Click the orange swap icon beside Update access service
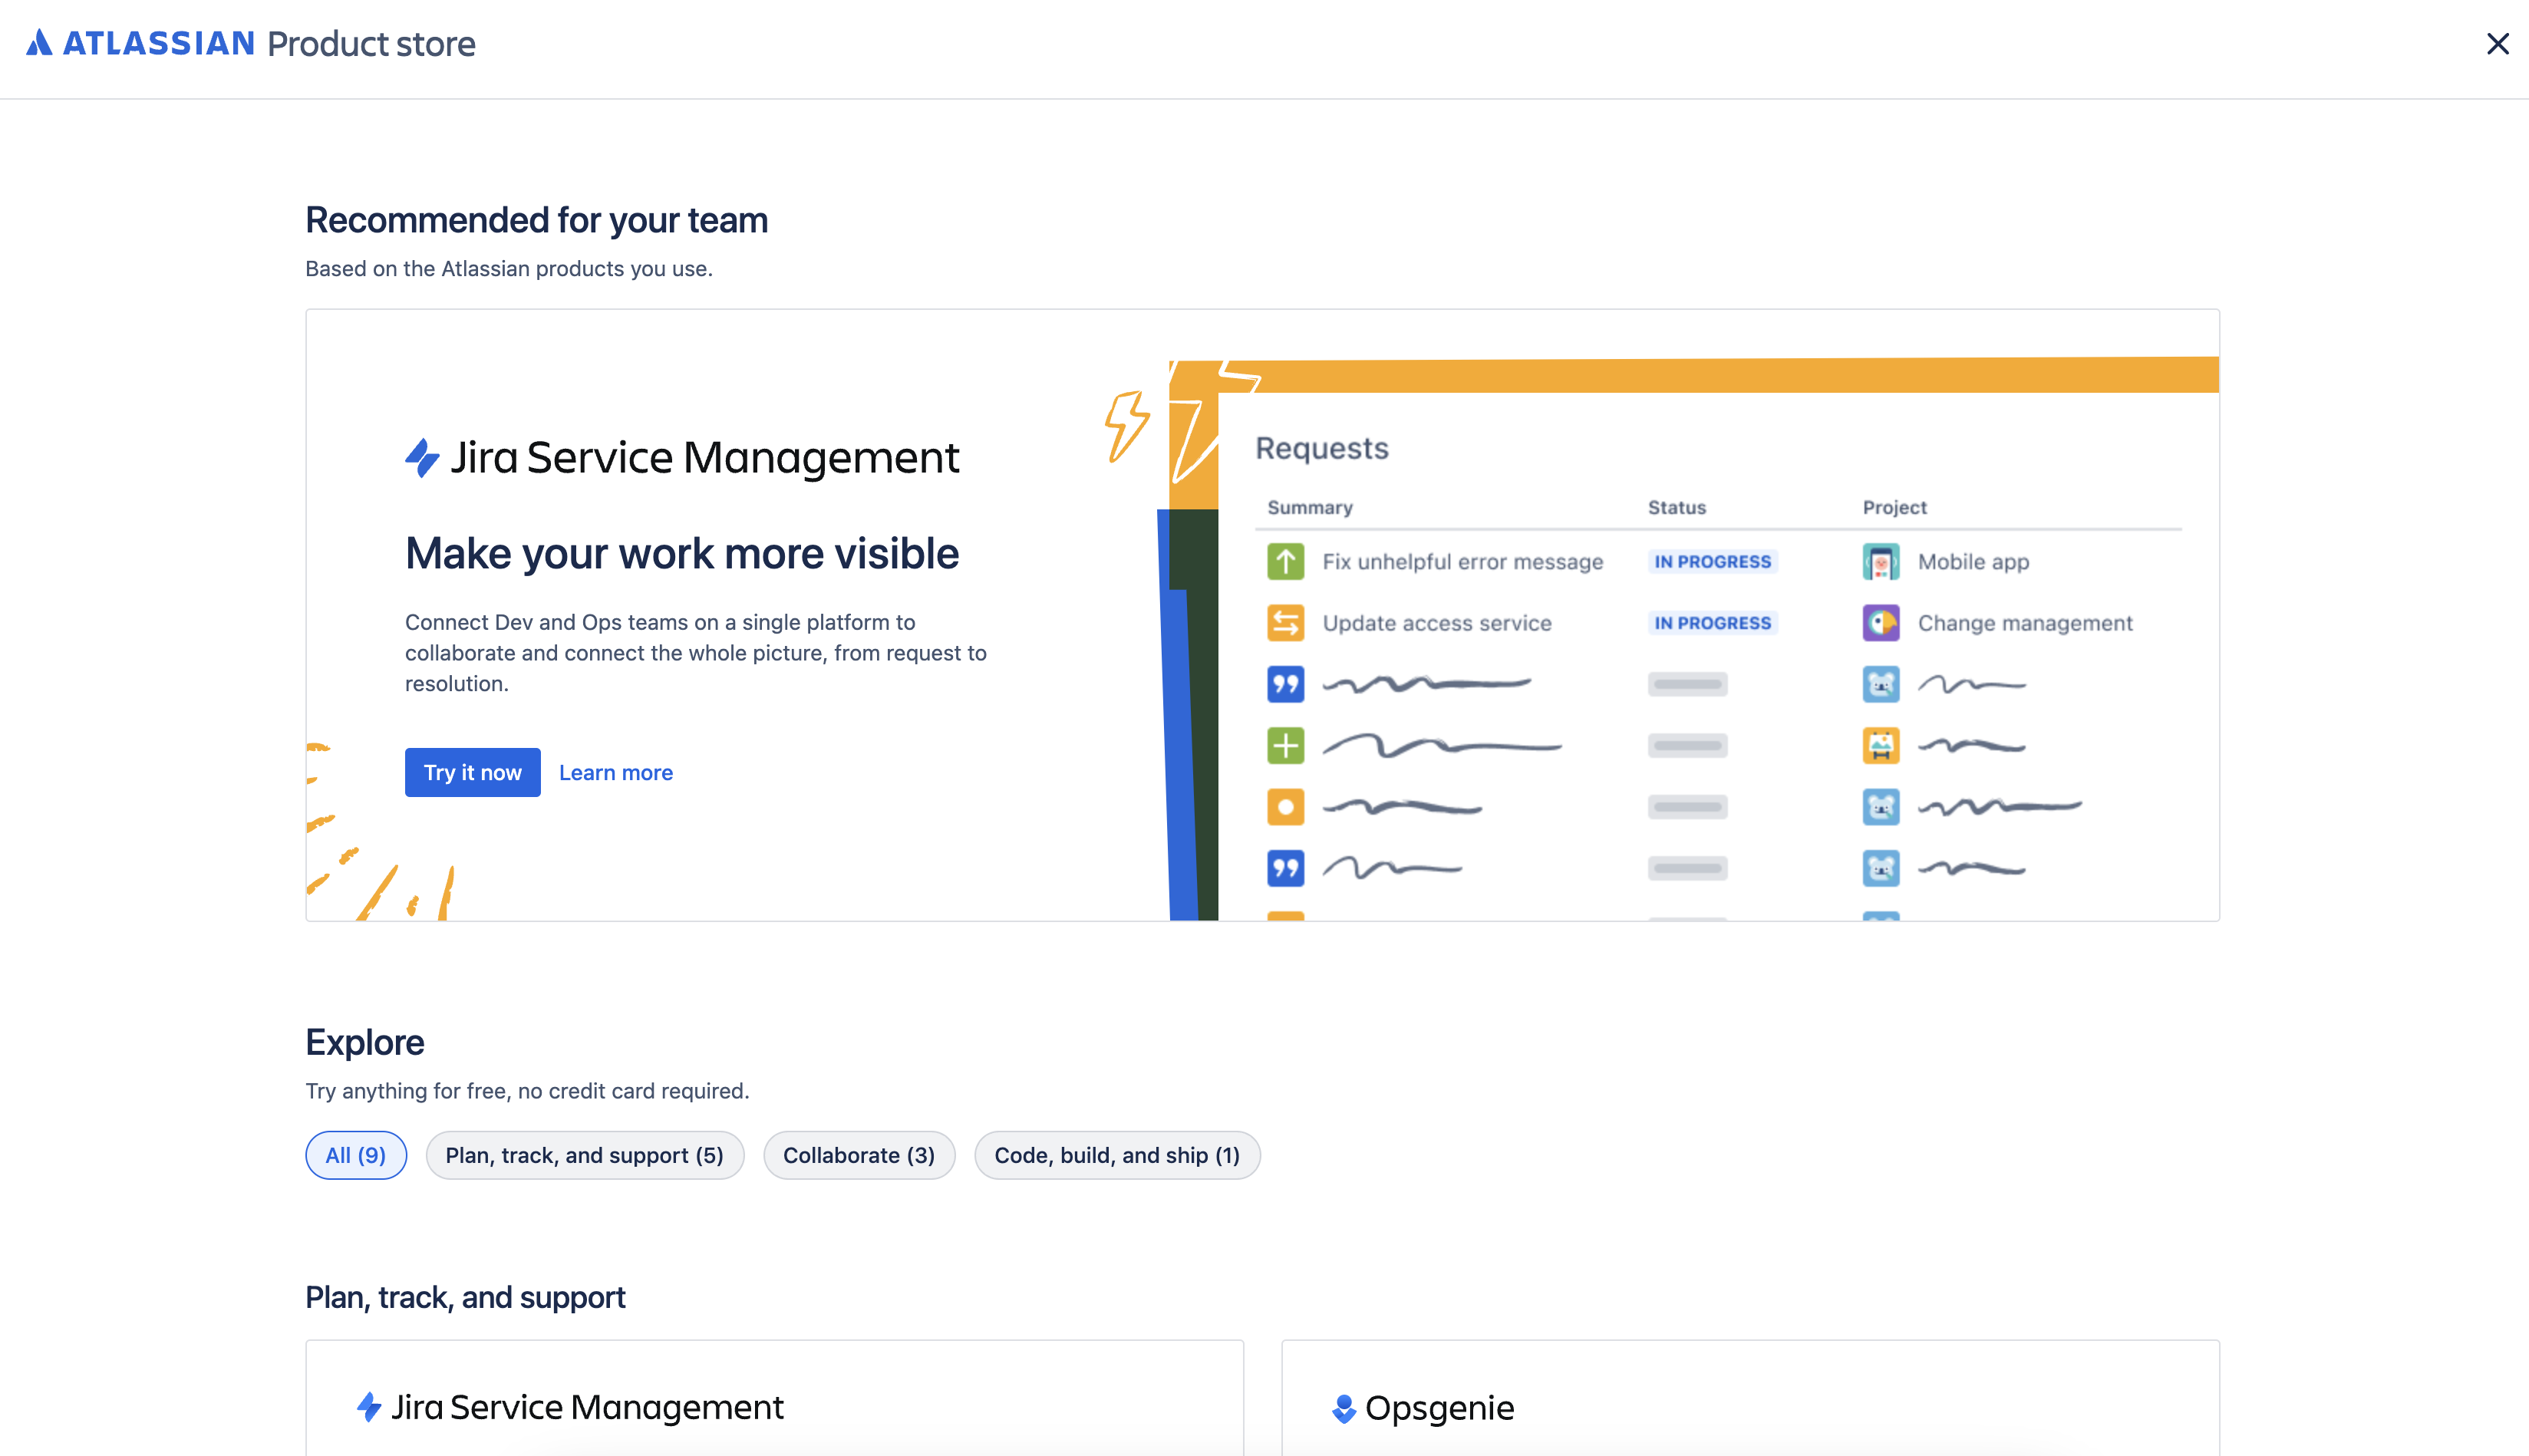 (x=1285, y=623)
